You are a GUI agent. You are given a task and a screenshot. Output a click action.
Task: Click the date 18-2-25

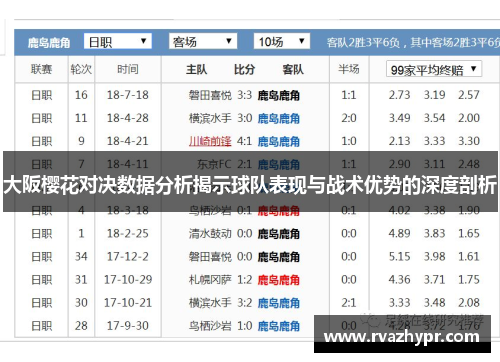128,233
